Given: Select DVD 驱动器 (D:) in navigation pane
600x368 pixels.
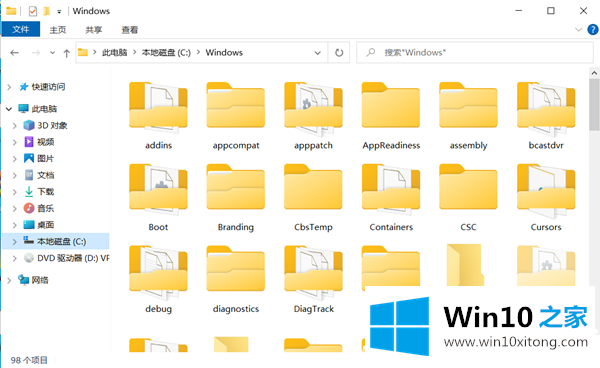Looking at the screenshot, I should 73,258.
